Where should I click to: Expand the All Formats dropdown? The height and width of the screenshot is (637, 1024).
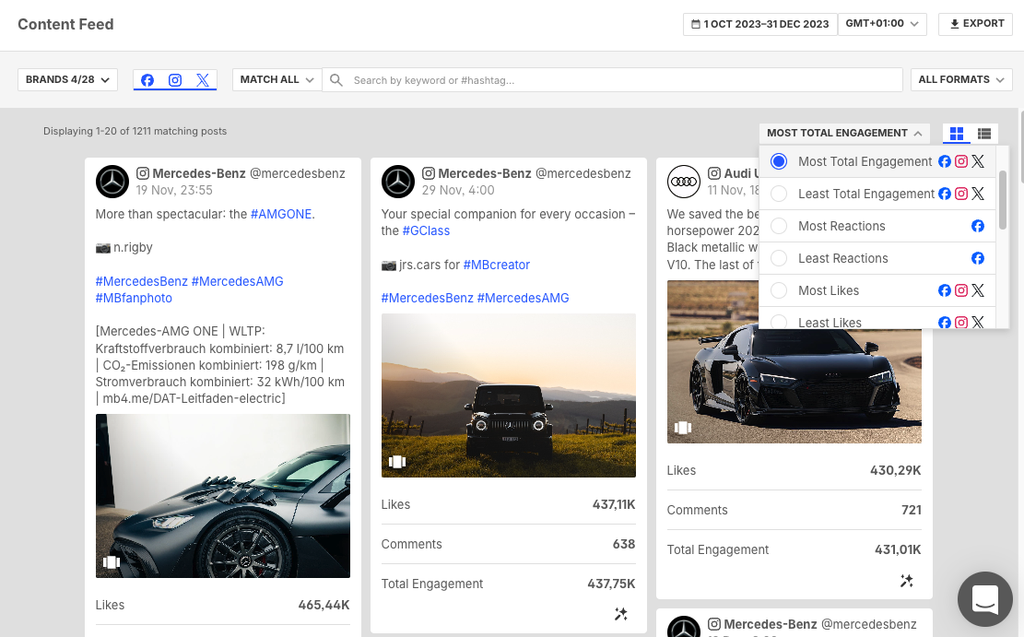click(961, 80)
